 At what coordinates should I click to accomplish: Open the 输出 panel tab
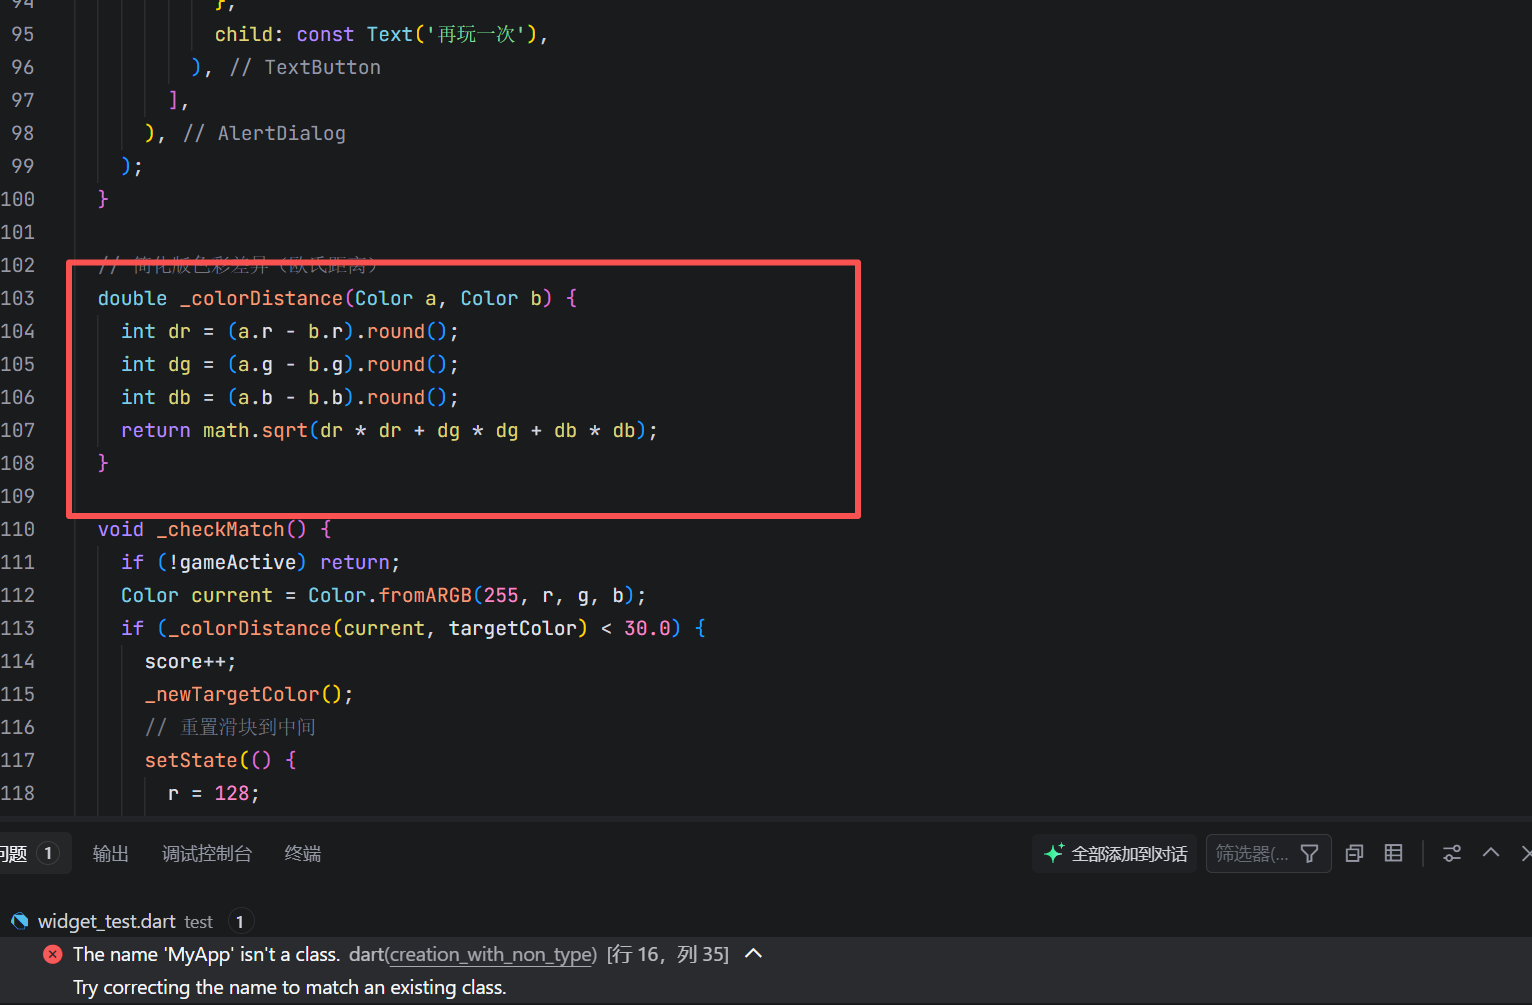pos(111,853)
